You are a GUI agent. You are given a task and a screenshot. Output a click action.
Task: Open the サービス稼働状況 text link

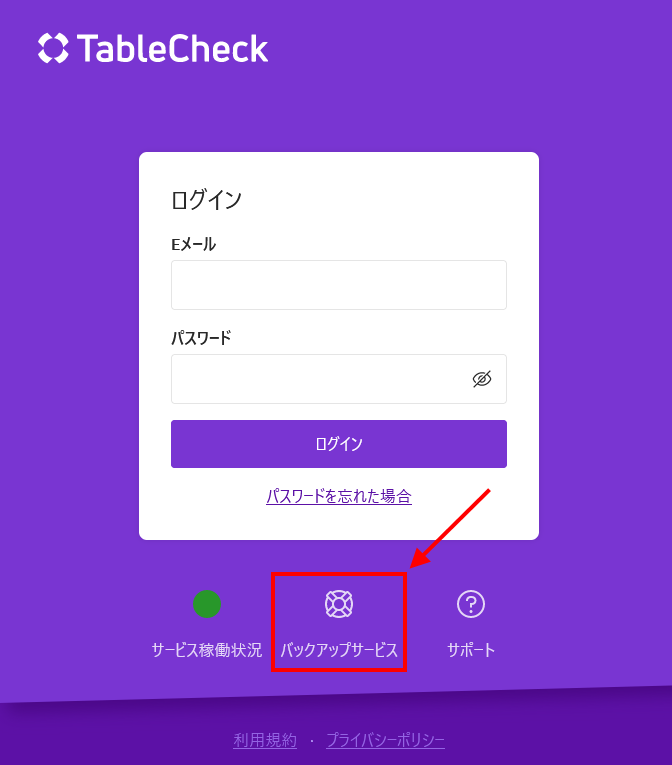point(207,650)
